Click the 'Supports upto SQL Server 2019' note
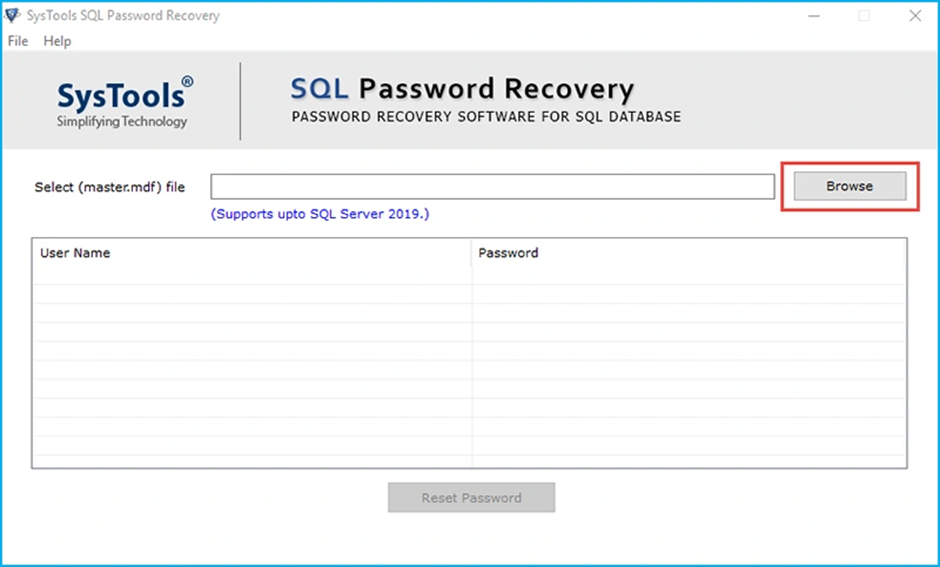Viewport: 940px width, 567px height. (x=319, y=214)
